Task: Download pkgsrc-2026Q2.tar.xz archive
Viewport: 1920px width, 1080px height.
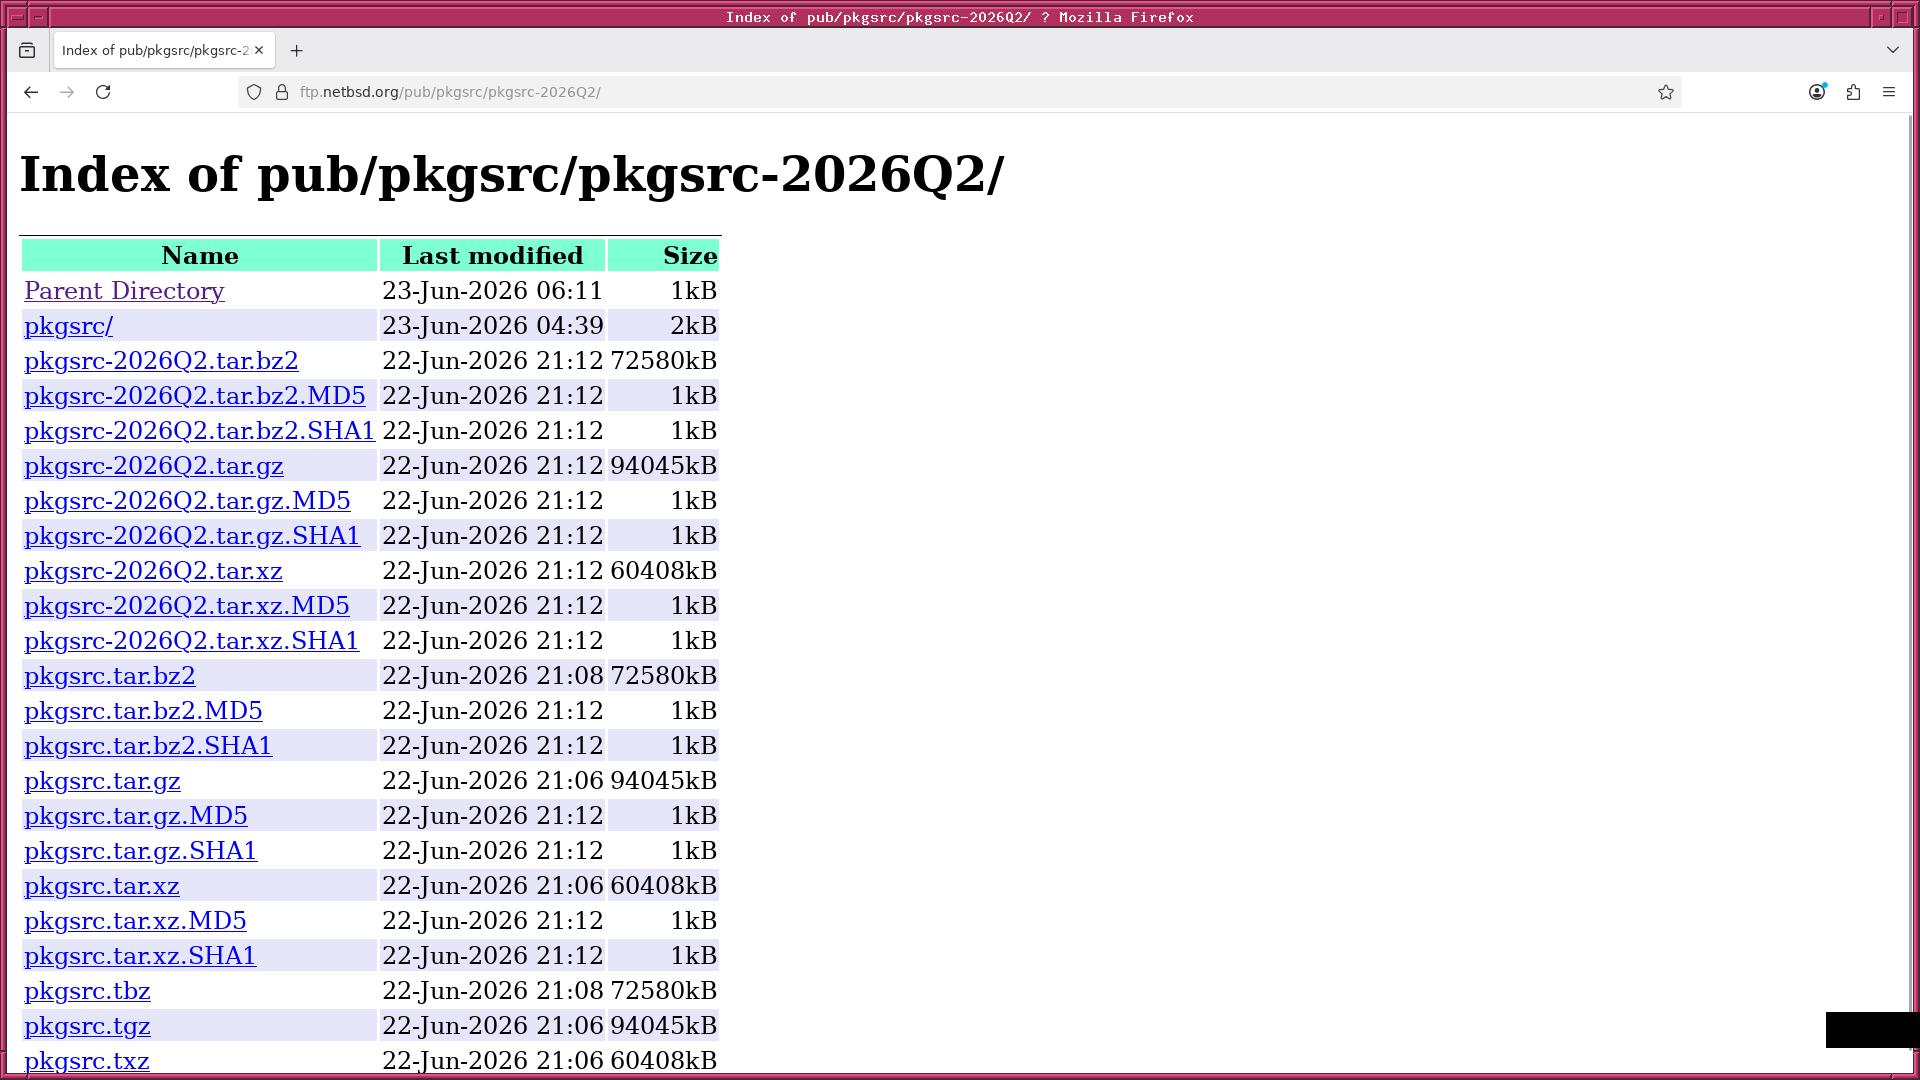Action: tap(153, 571)
